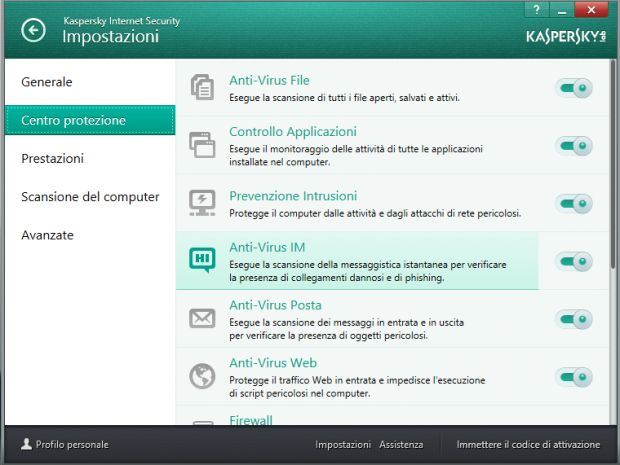Open the Anti-Virus Web settings link
620x465 pixels.
coord(273,363)
